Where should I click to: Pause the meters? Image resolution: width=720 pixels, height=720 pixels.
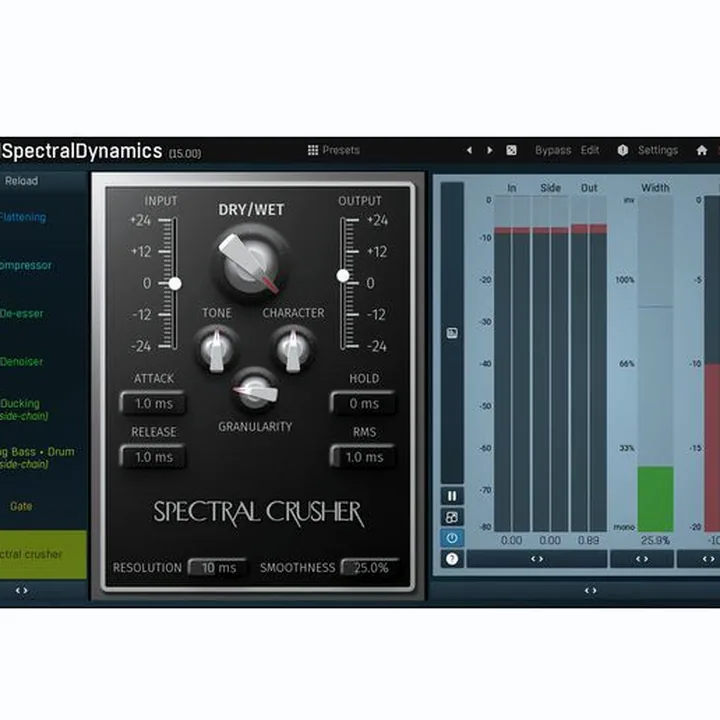coord(452,496)
